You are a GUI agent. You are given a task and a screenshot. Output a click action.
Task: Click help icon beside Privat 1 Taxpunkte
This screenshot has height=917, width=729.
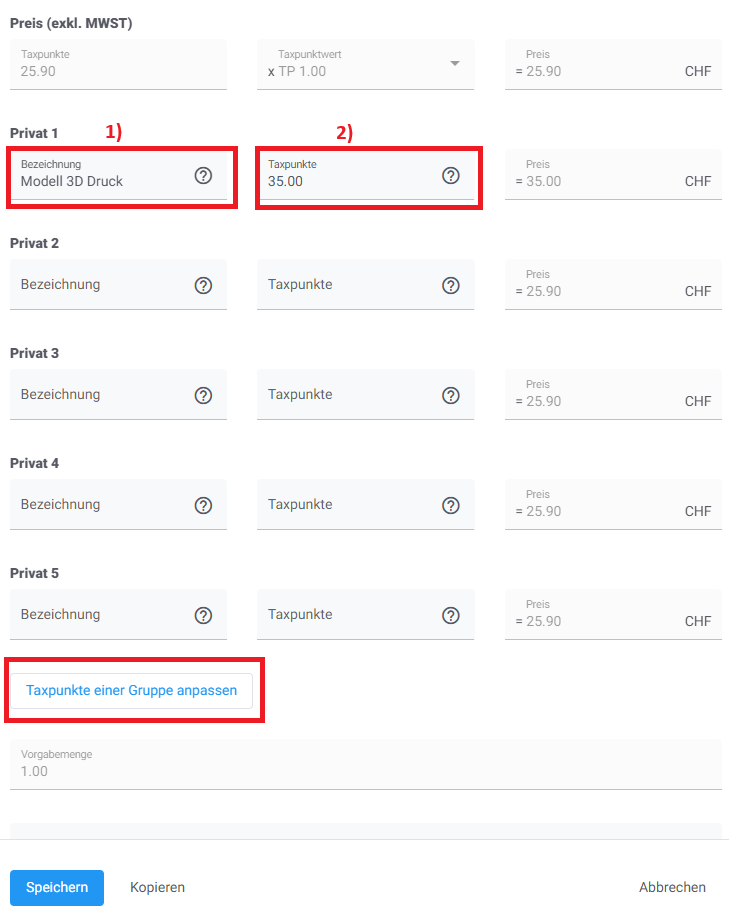pos(451,176)
